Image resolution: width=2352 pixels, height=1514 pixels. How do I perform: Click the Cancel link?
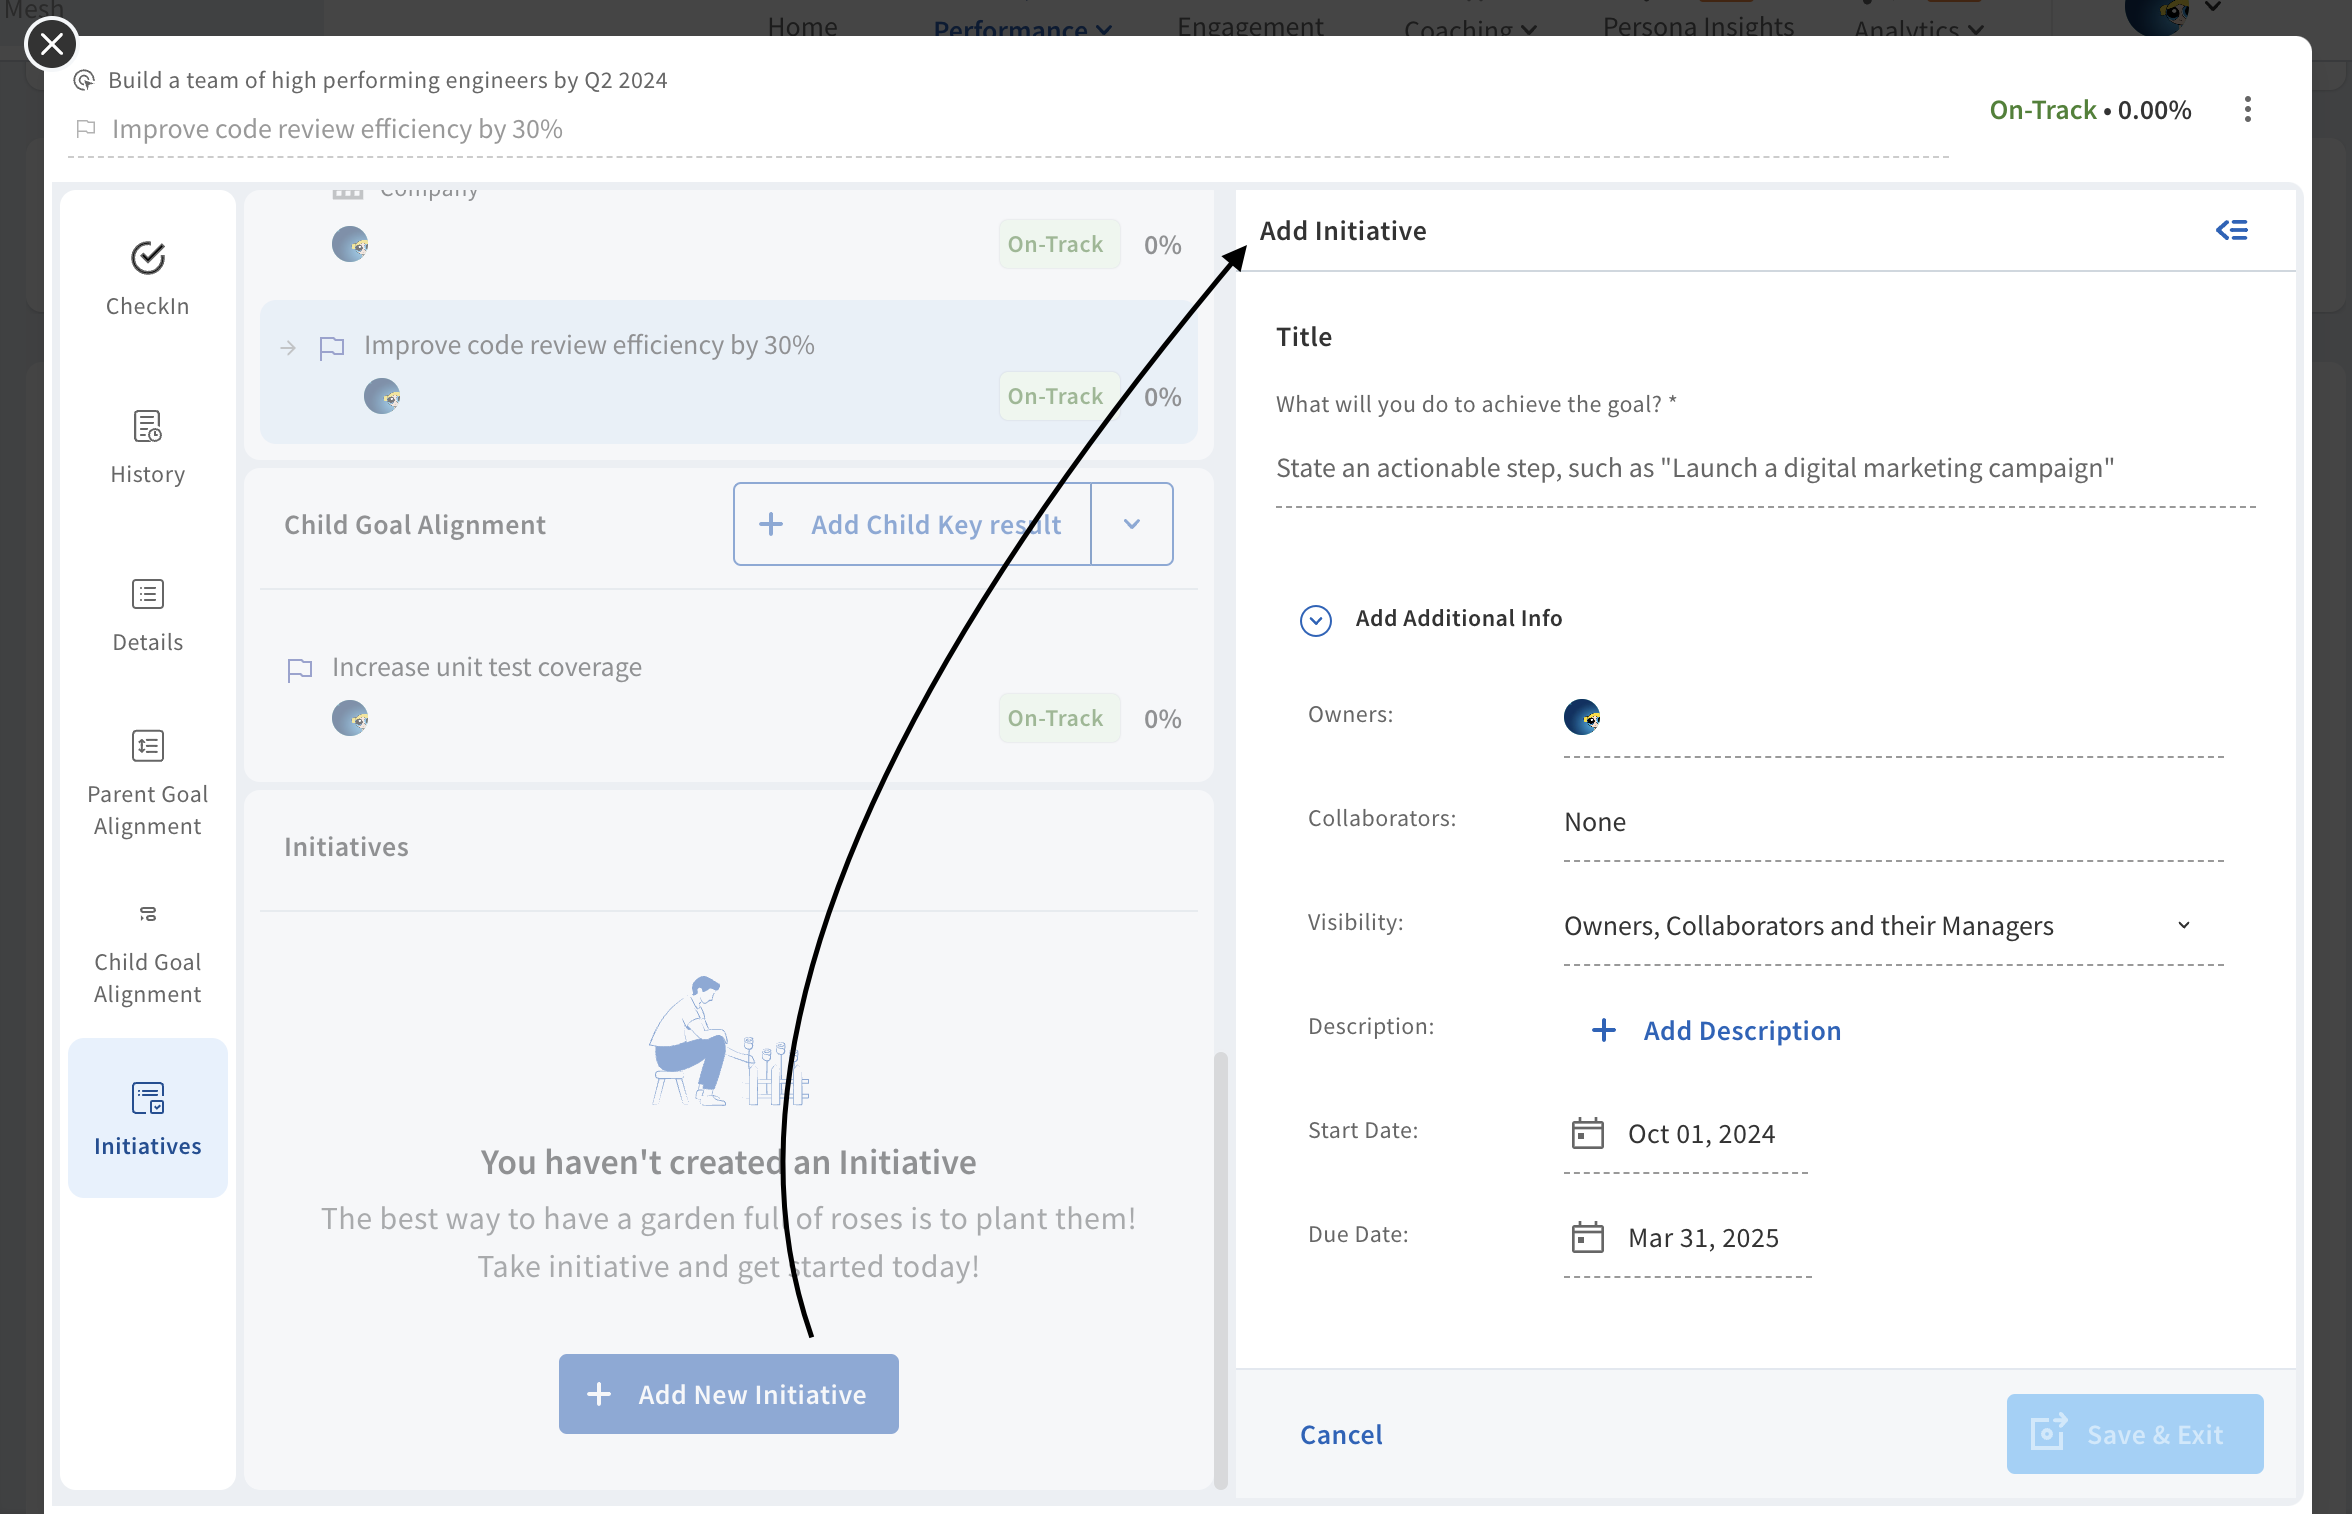(x=1341, y=1435)
